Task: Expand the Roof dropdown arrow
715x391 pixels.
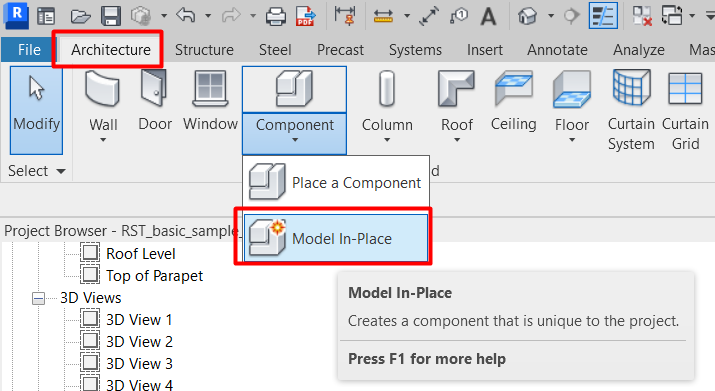Action: [x=457, y=140]
